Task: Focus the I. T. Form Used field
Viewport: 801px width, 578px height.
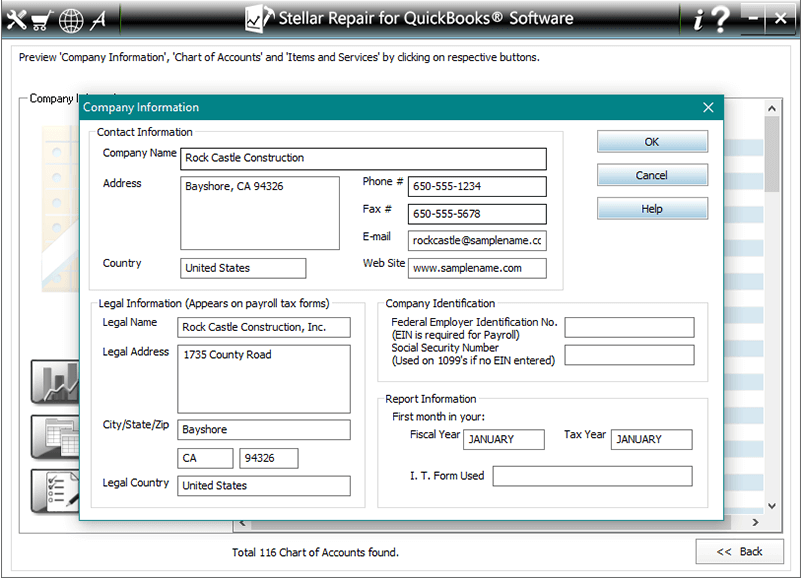Action: (592, 476)
